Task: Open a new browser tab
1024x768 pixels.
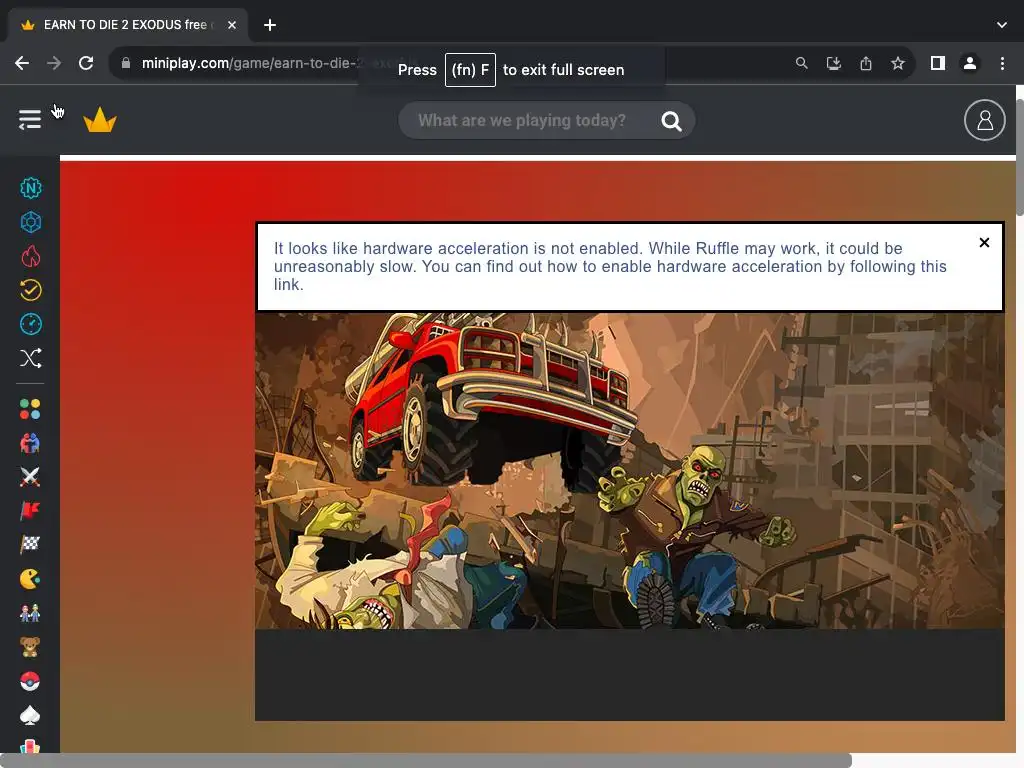Action: (x=270, y=25)
